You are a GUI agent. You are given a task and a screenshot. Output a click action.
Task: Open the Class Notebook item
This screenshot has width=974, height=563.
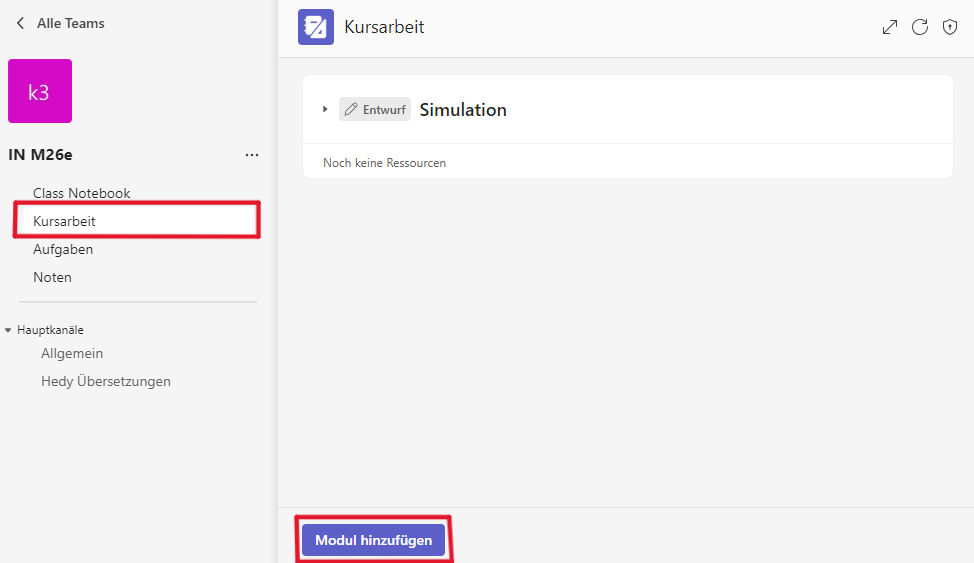tap(81, 193)
